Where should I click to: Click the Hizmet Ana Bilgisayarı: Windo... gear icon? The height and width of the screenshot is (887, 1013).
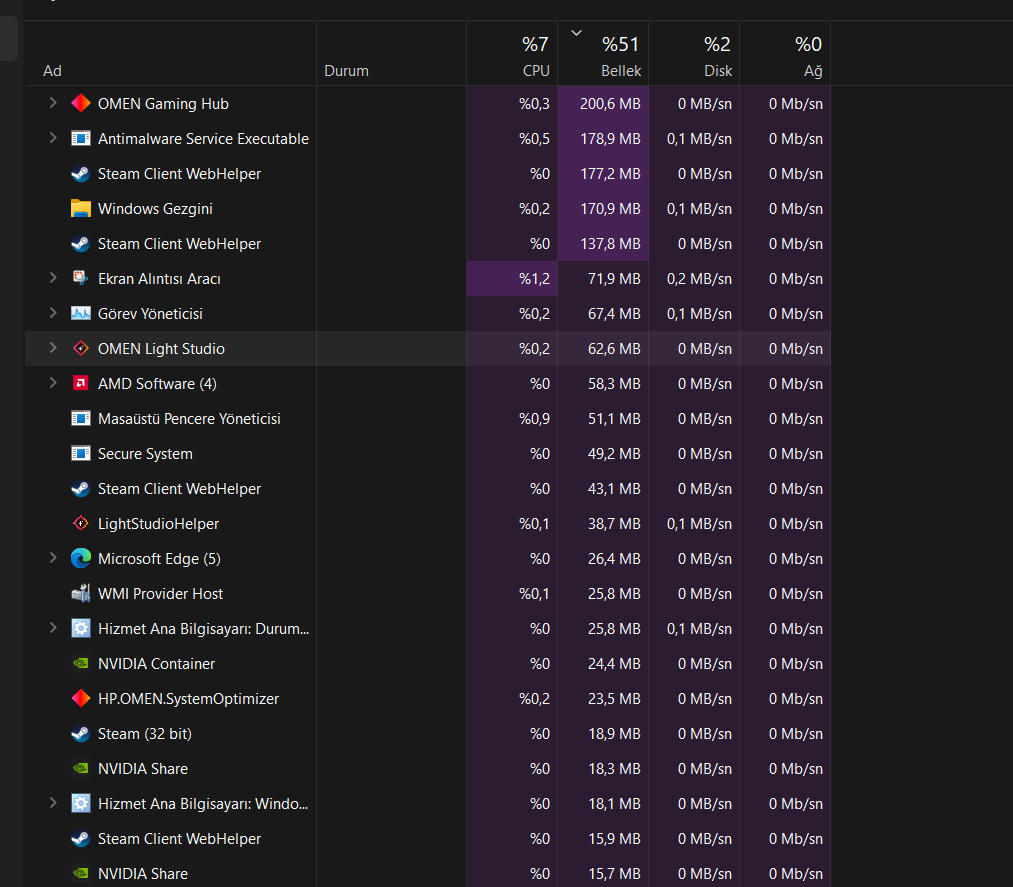81,803
